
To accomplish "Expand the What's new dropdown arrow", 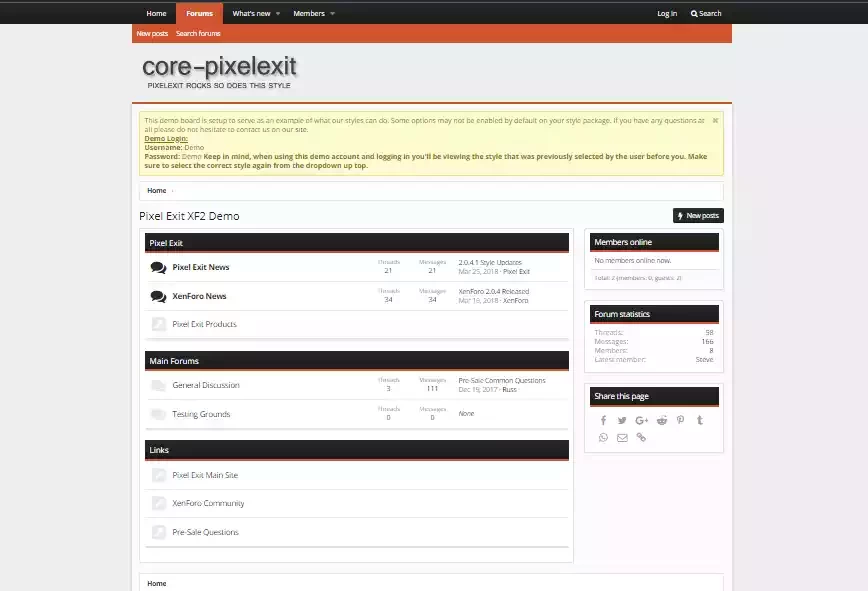I will 278,13.
